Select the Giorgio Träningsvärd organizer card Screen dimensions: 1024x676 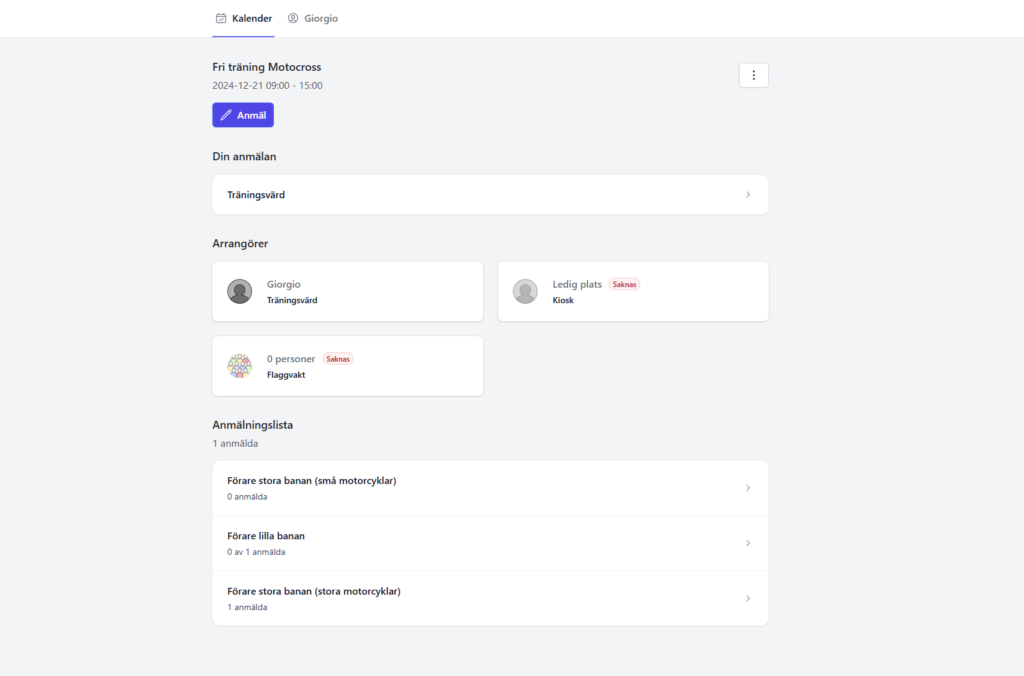pos(347,292)
